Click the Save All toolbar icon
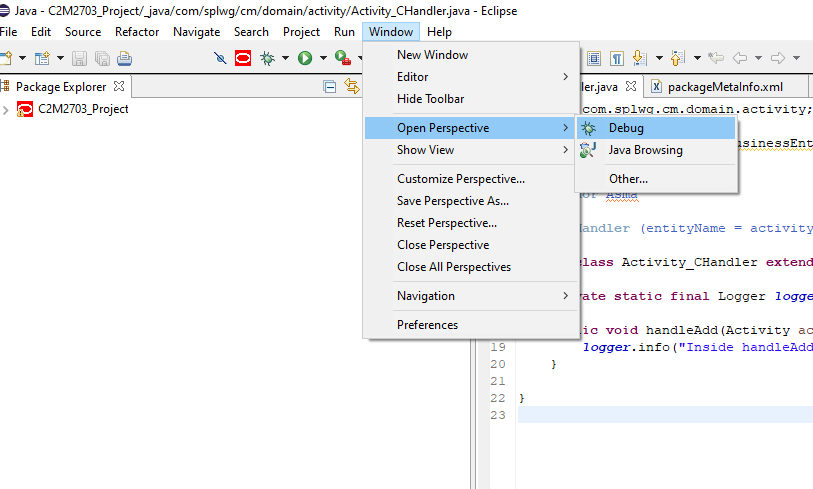Image resolution: width=813 pixels, height=489 pixels. [x=102, y=58]
